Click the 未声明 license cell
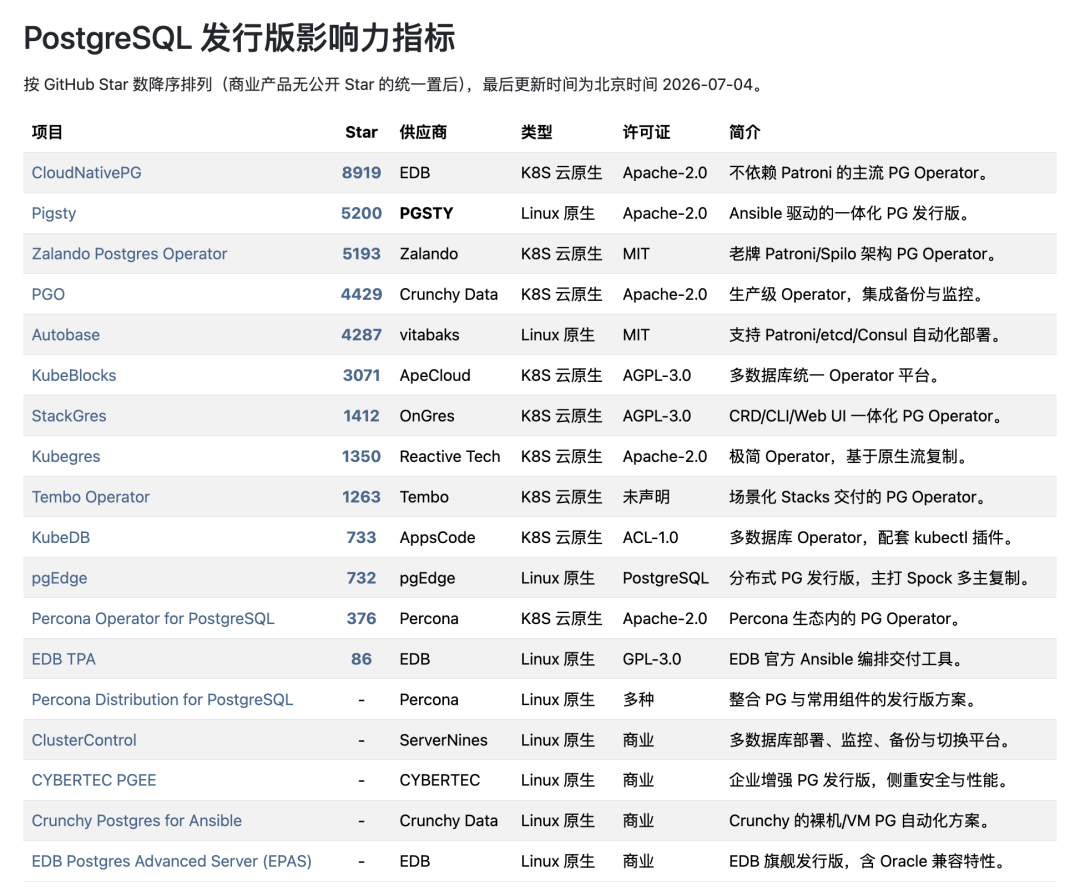The image size is (1080, 895). coord(646,497)
